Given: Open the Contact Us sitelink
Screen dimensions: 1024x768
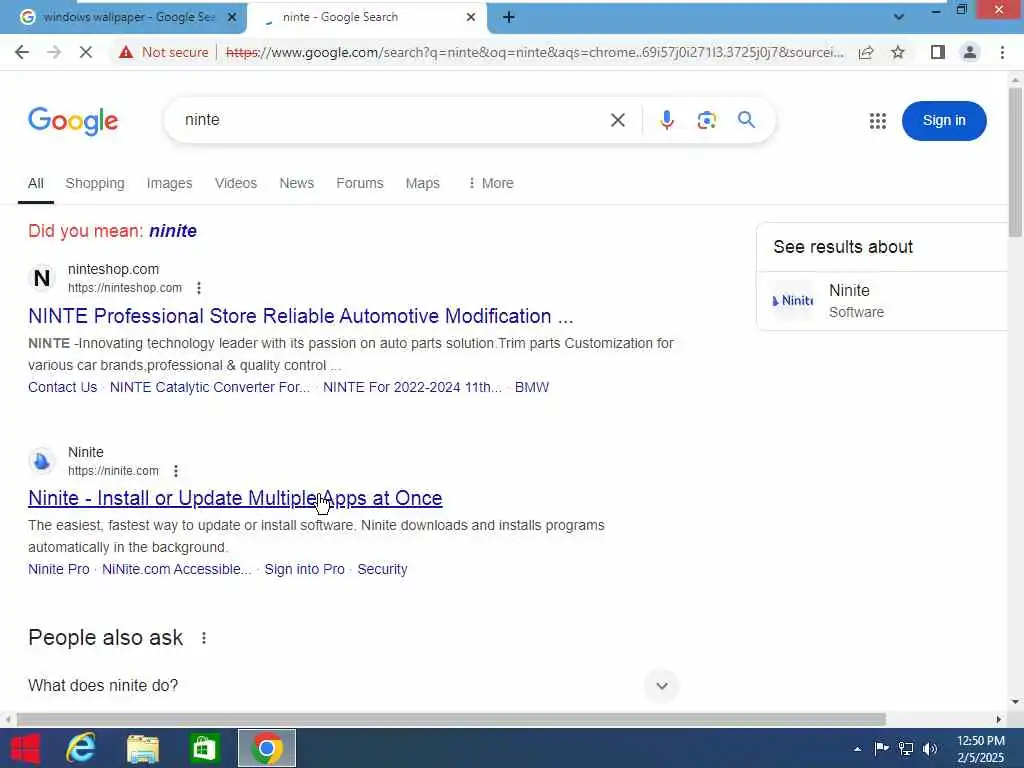Looking at the screenshot, I should tap(63, 387).
